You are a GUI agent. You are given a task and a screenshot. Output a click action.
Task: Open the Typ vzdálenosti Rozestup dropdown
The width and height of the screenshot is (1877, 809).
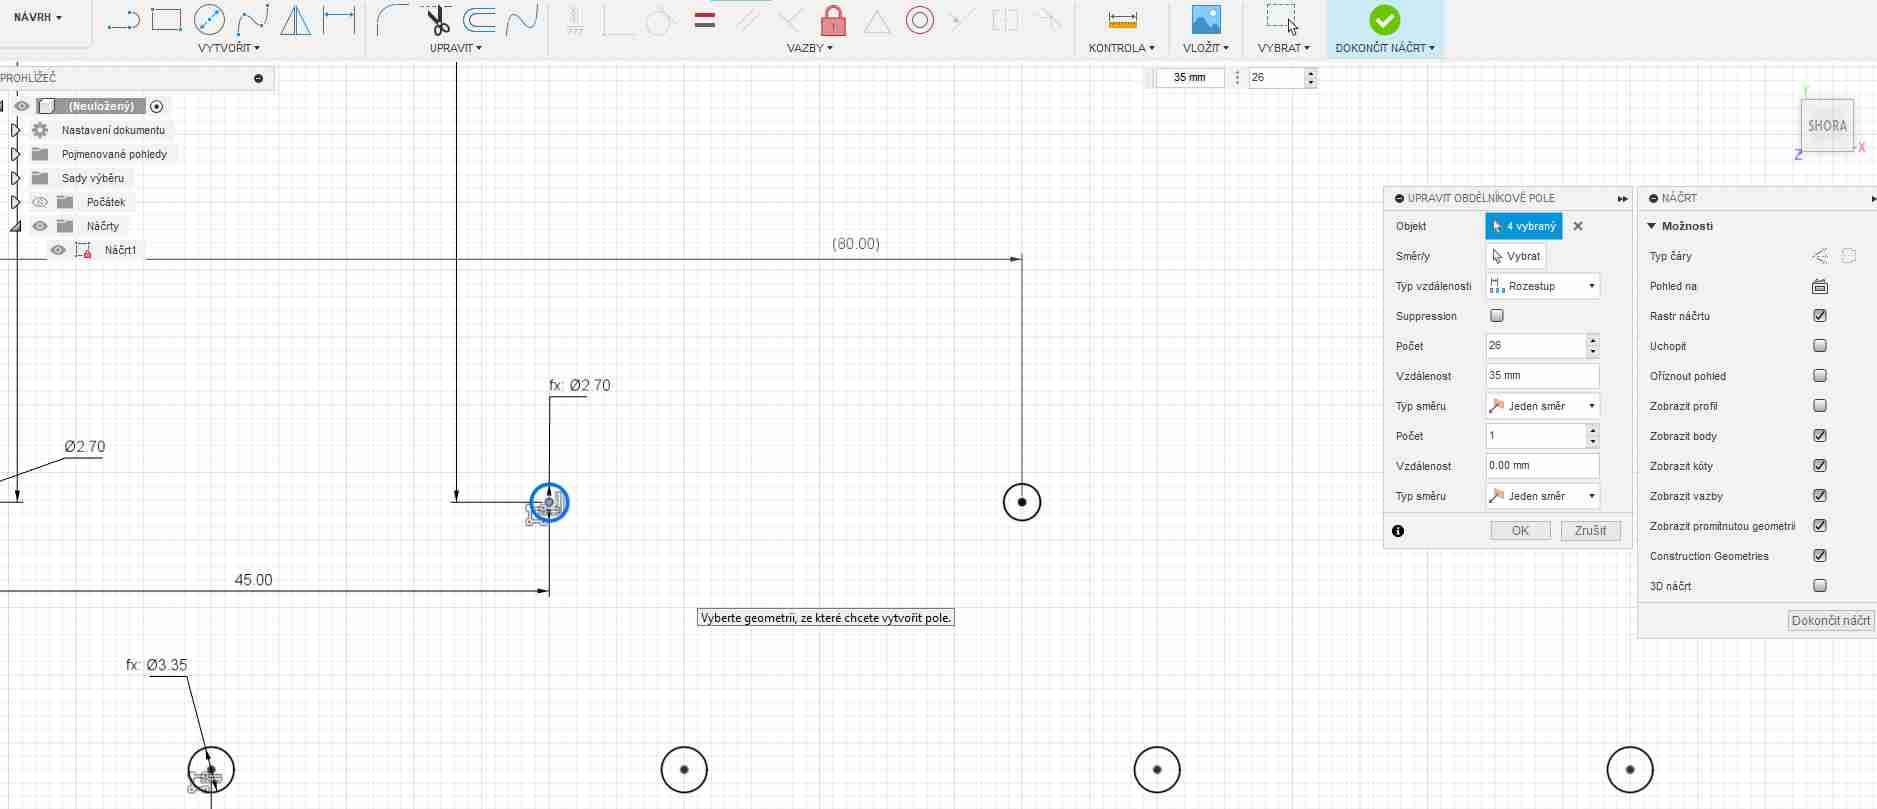[1542, 286]
